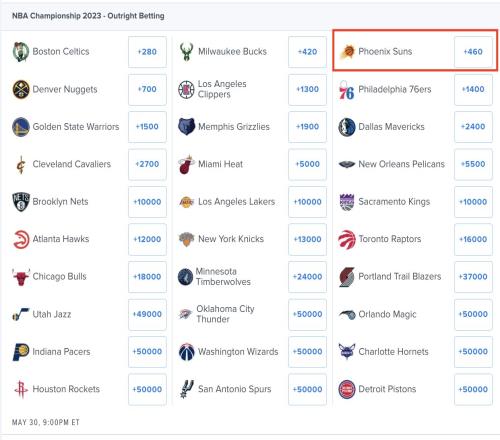This screenshot has height=440, width=500.
Task: Click the Boston Celtics team logo
Action: (21, 52)
